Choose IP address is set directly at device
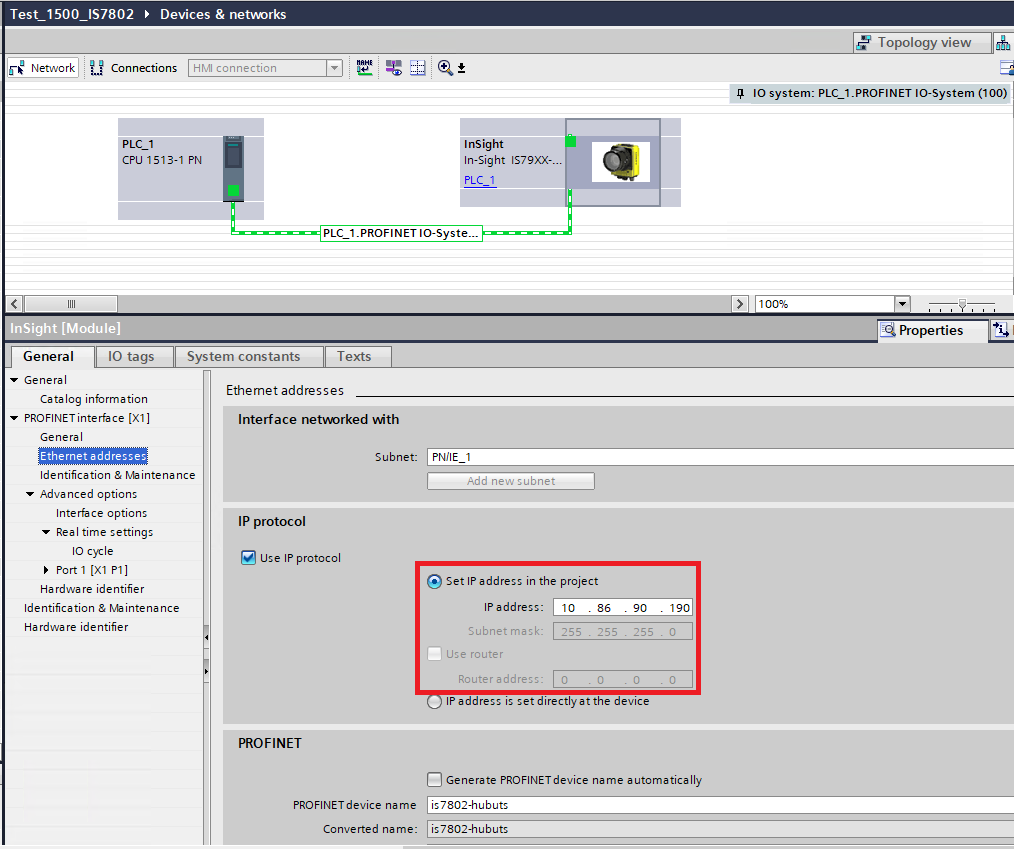 click(434, 701)
